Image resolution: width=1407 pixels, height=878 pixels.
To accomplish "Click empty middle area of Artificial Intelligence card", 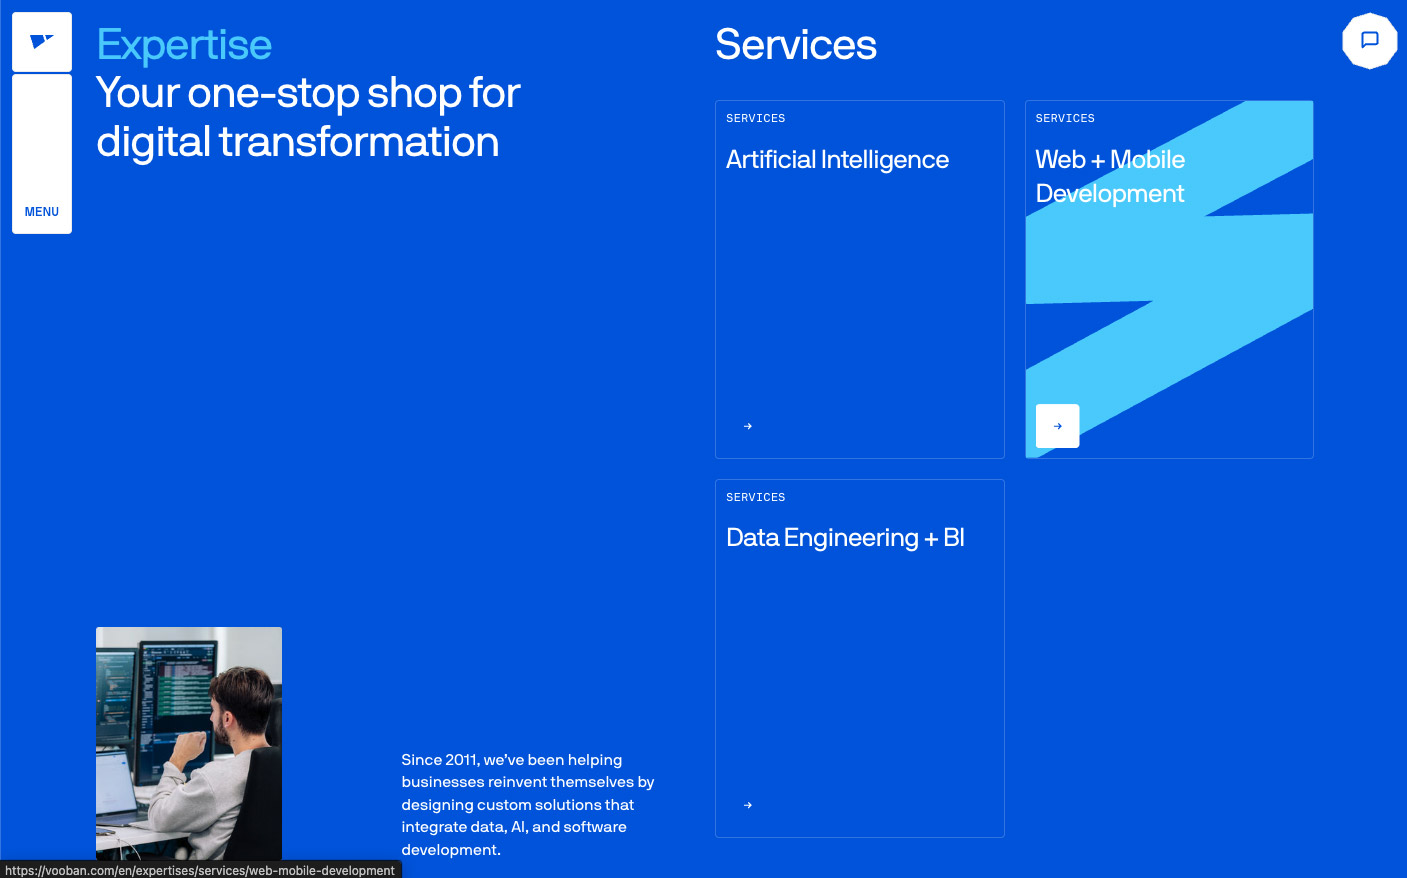I will click(x=859, y=300).
